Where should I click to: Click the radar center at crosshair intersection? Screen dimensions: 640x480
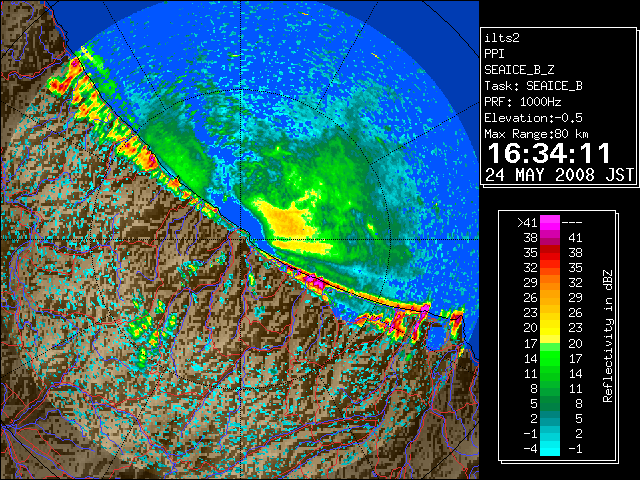(x=241, y=239)
